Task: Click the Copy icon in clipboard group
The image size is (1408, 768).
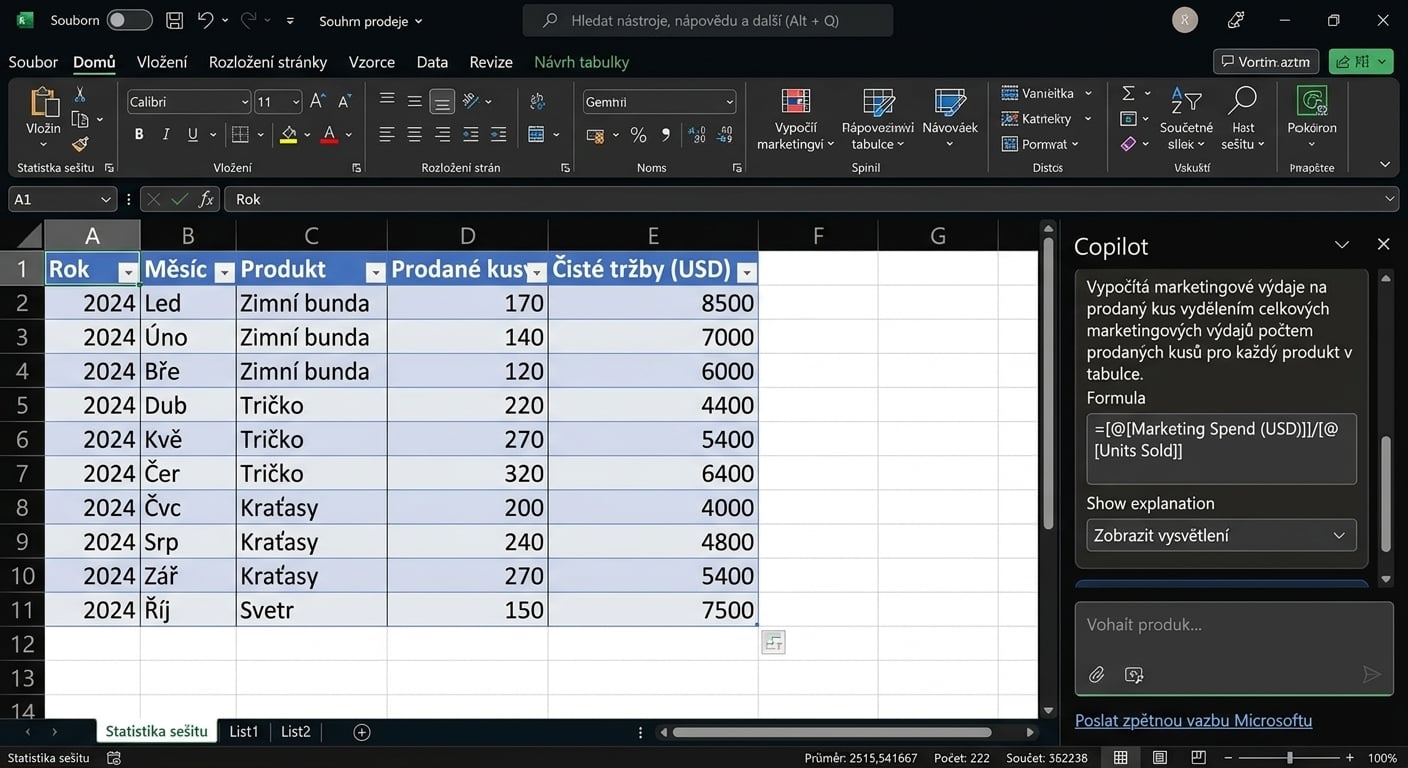Action: point(80,120)
